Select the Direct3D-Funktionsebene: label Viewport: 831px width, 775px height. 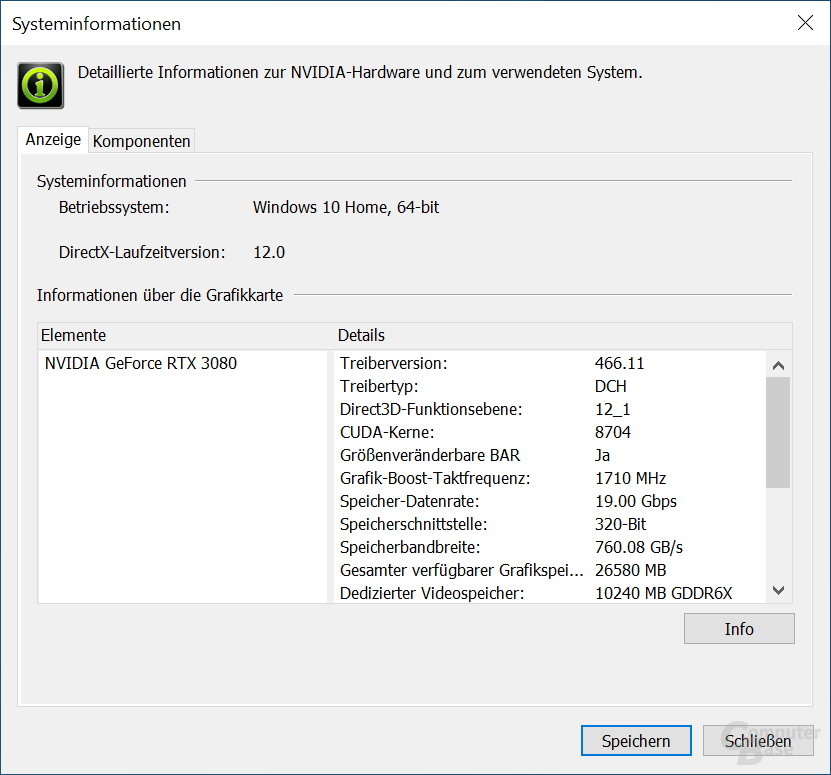[x=431, y=409]
